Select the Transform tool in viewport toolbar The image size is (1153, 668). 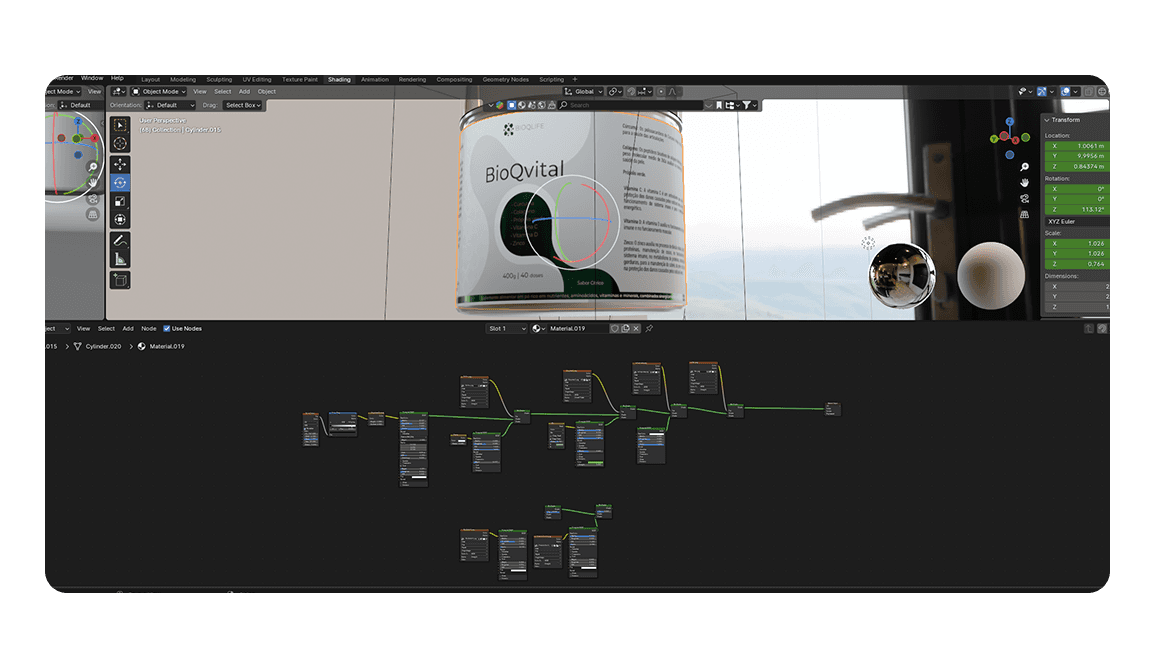120,219
